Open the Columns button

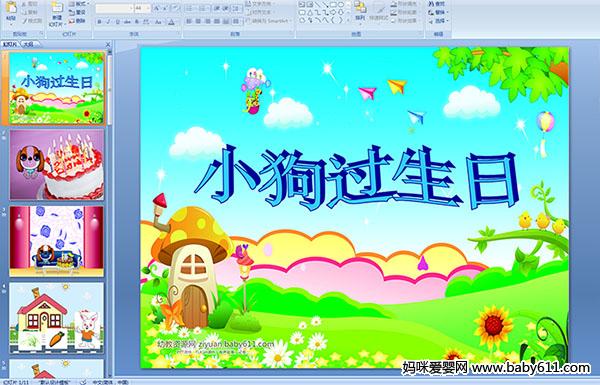click(236, 21)
